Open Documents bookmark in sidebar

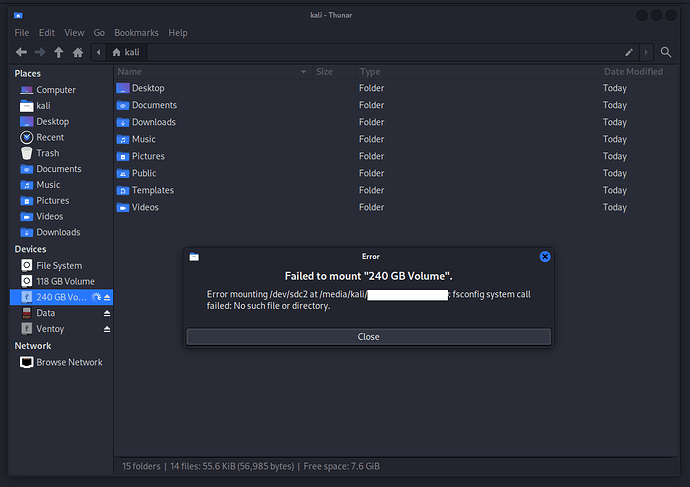point(62,169)
